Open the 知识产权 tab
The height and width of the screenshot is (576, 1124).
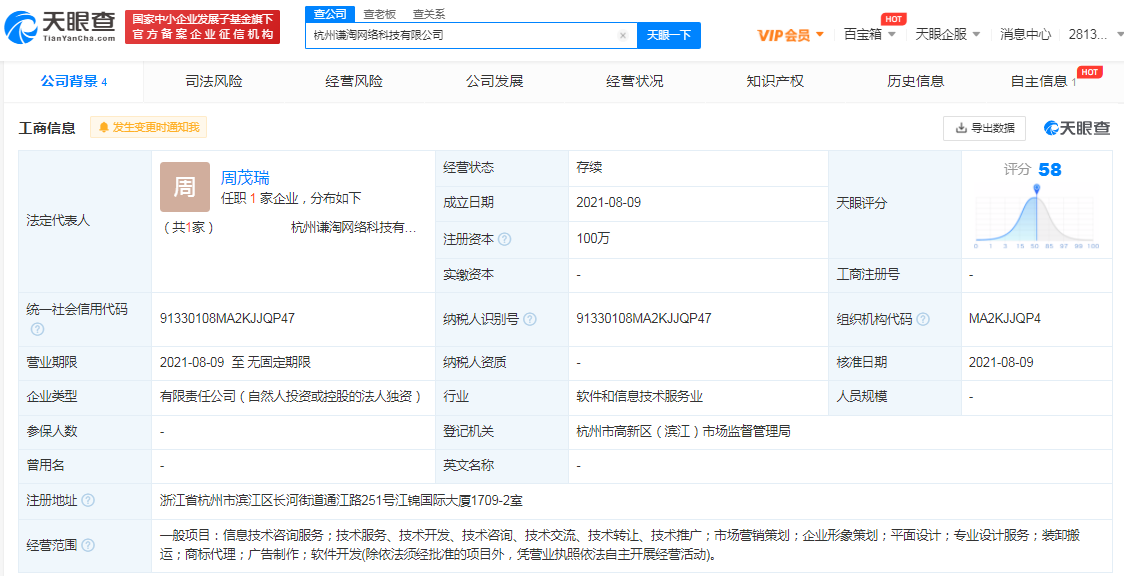pyautogui.click(x=775, y=81)
